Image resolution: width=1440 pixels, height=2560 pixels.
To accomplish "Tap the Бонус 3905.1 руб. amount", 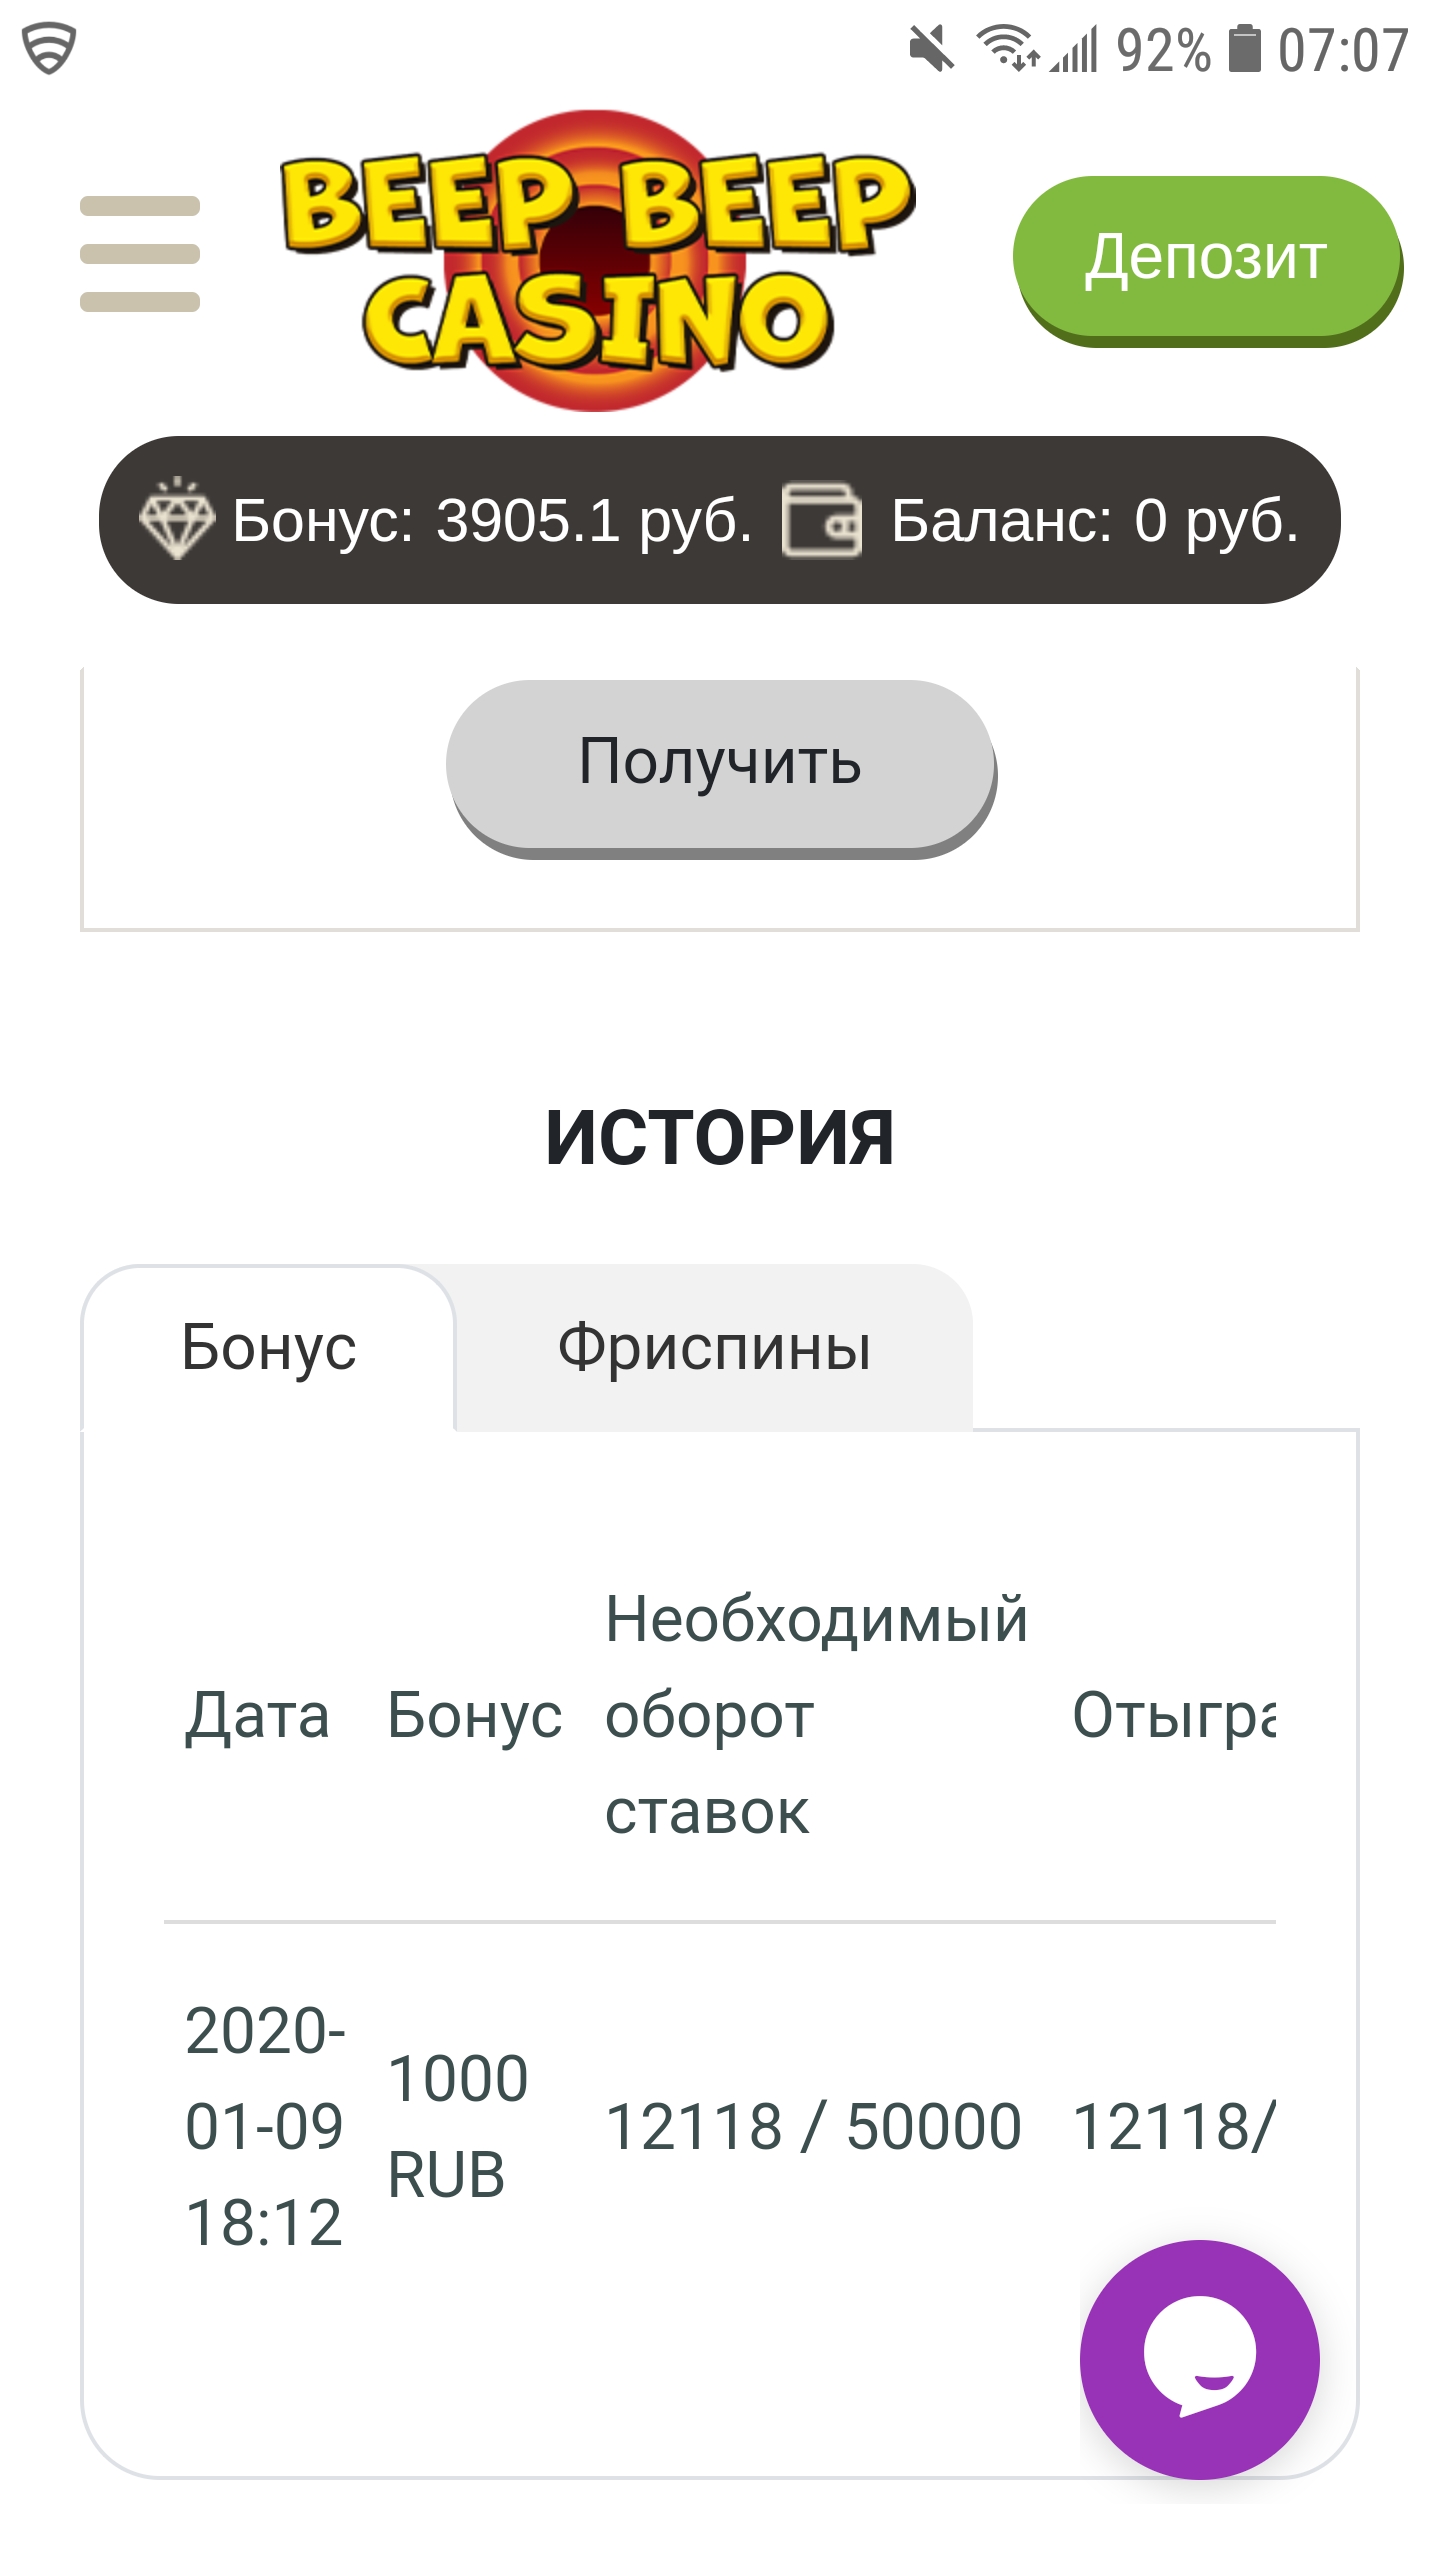I will pyautogui.click(x=492, y=520).
